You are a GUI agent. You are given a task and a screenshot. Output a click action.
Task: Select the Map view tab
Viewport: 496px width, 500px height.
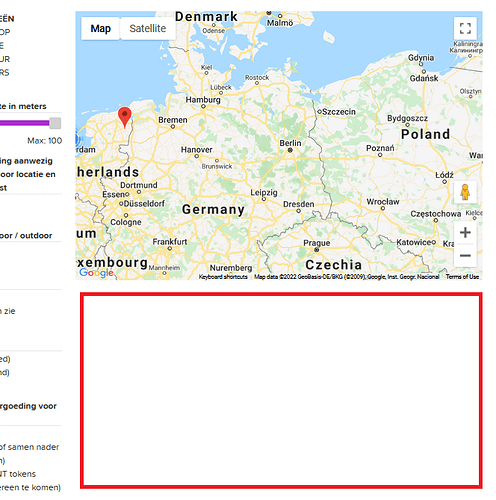tap(100, 29)
